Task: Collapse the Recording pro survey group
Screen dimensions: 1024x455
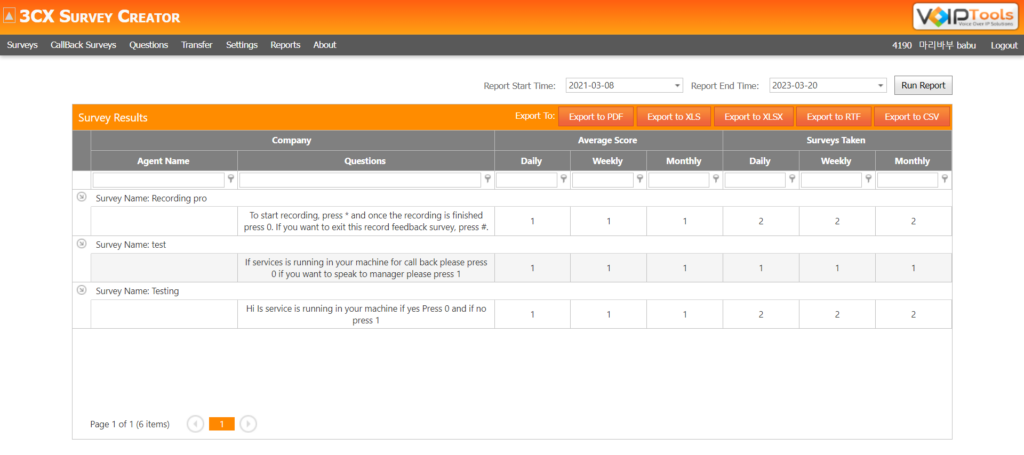Action: (82, 198)
